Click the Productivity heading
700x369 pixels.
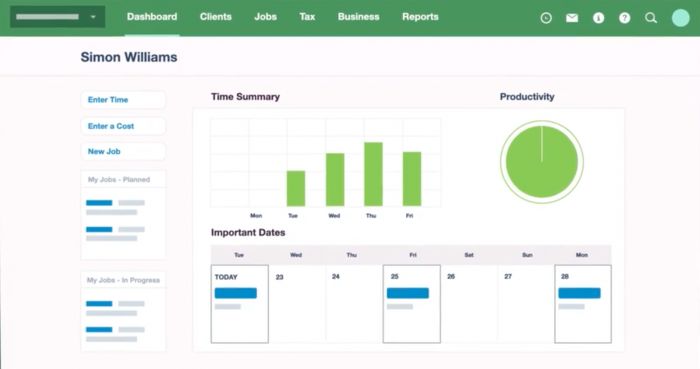527,97
